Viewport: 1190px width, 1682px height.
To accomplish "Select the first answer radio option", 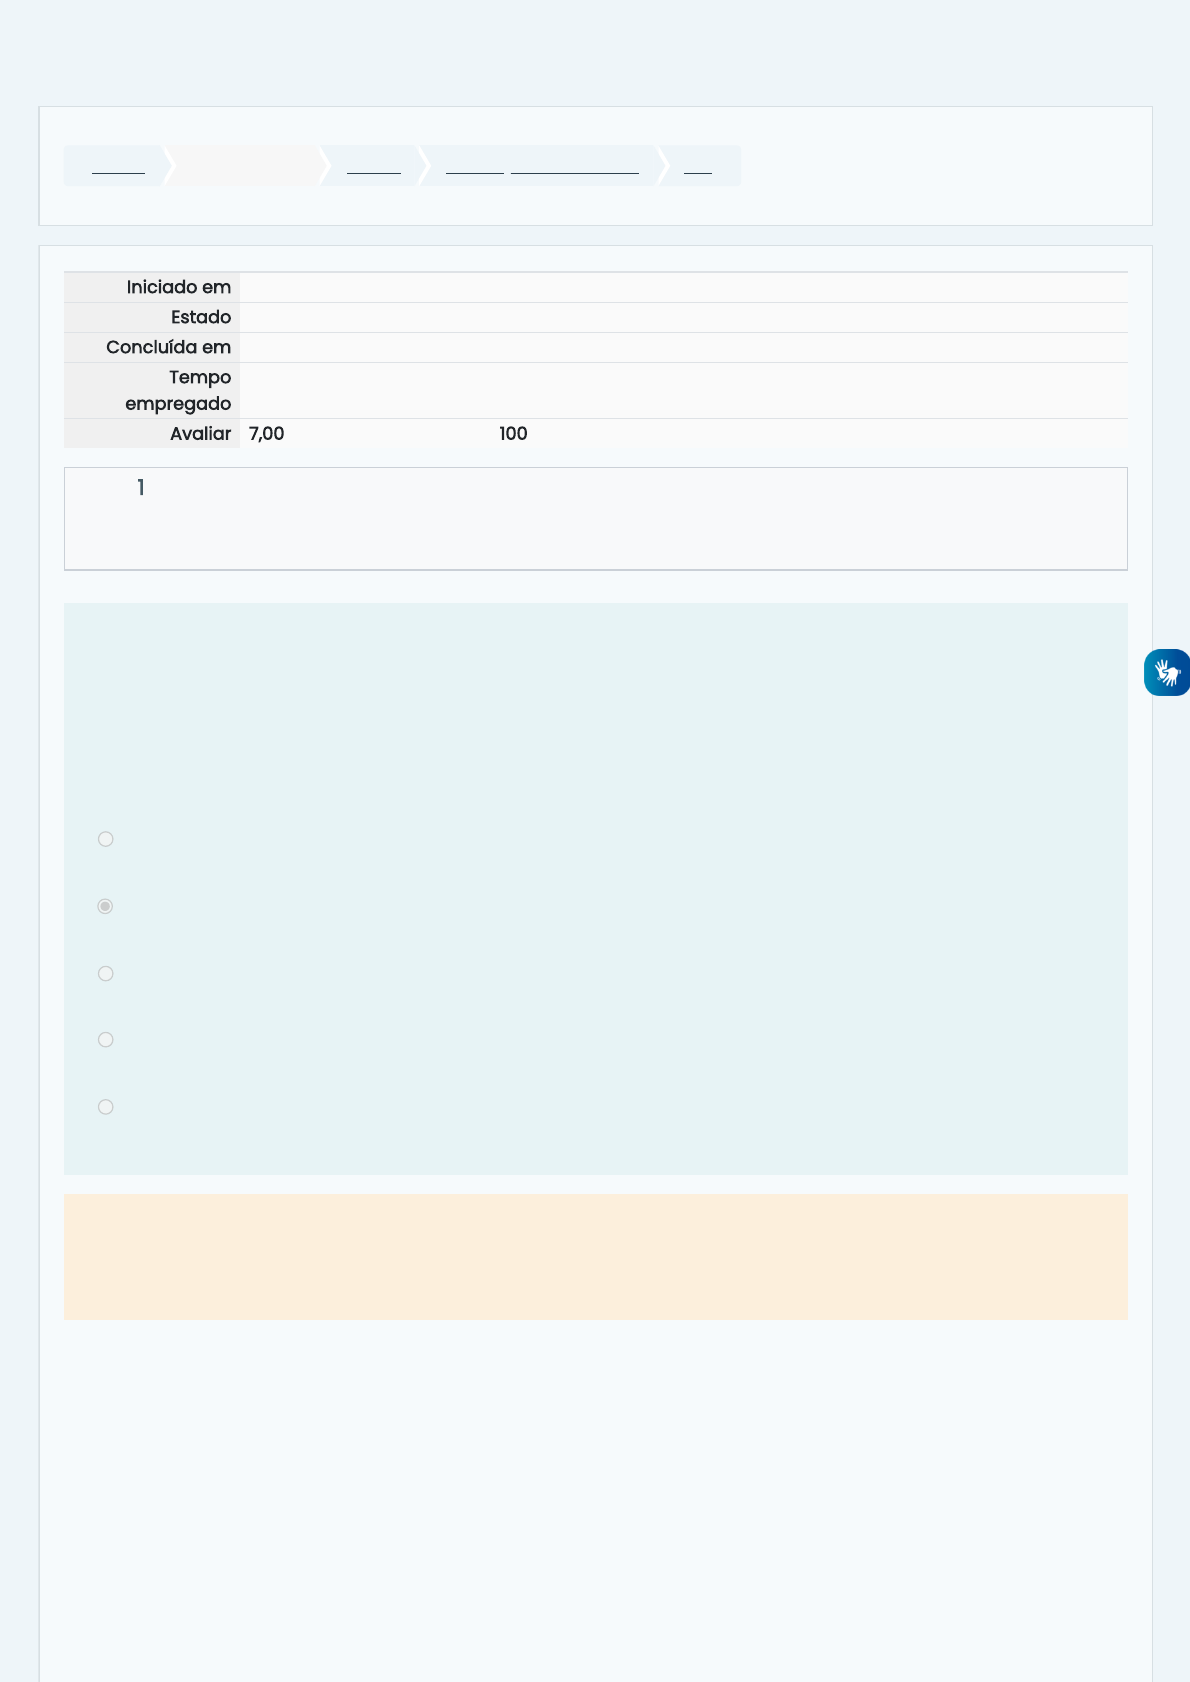I will [105, 839].
